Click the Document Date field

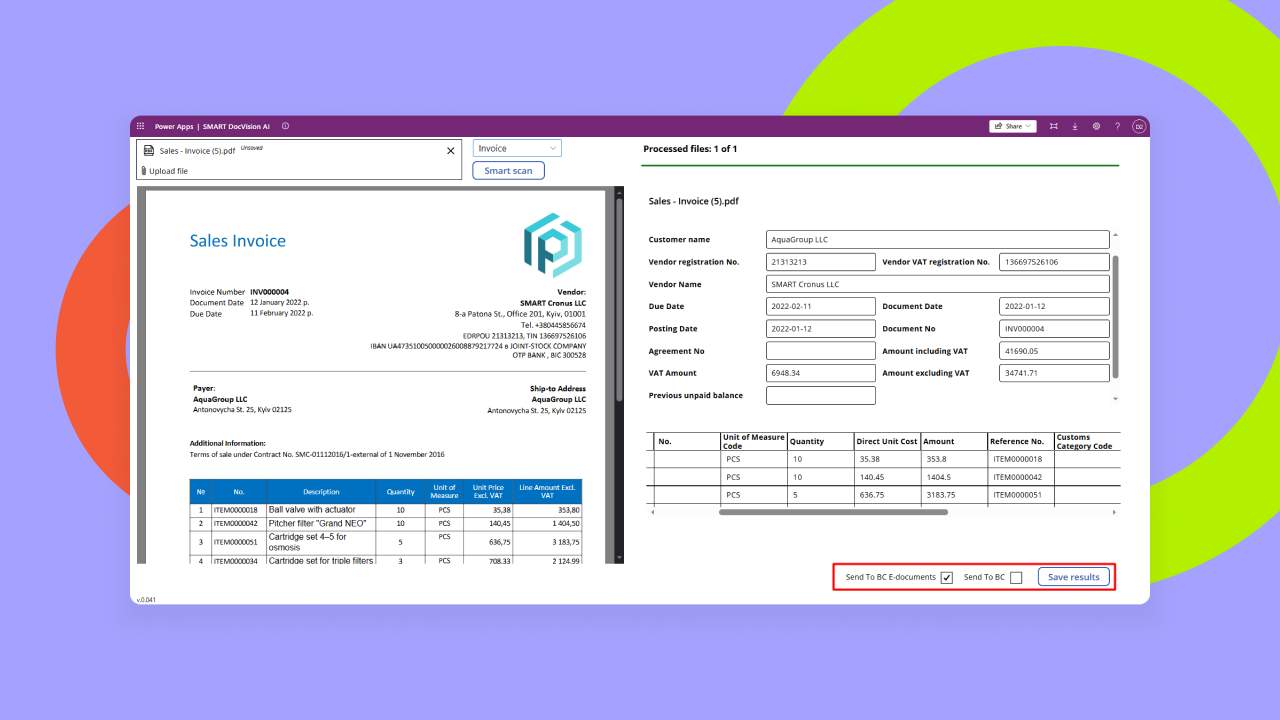(1054, 306)
